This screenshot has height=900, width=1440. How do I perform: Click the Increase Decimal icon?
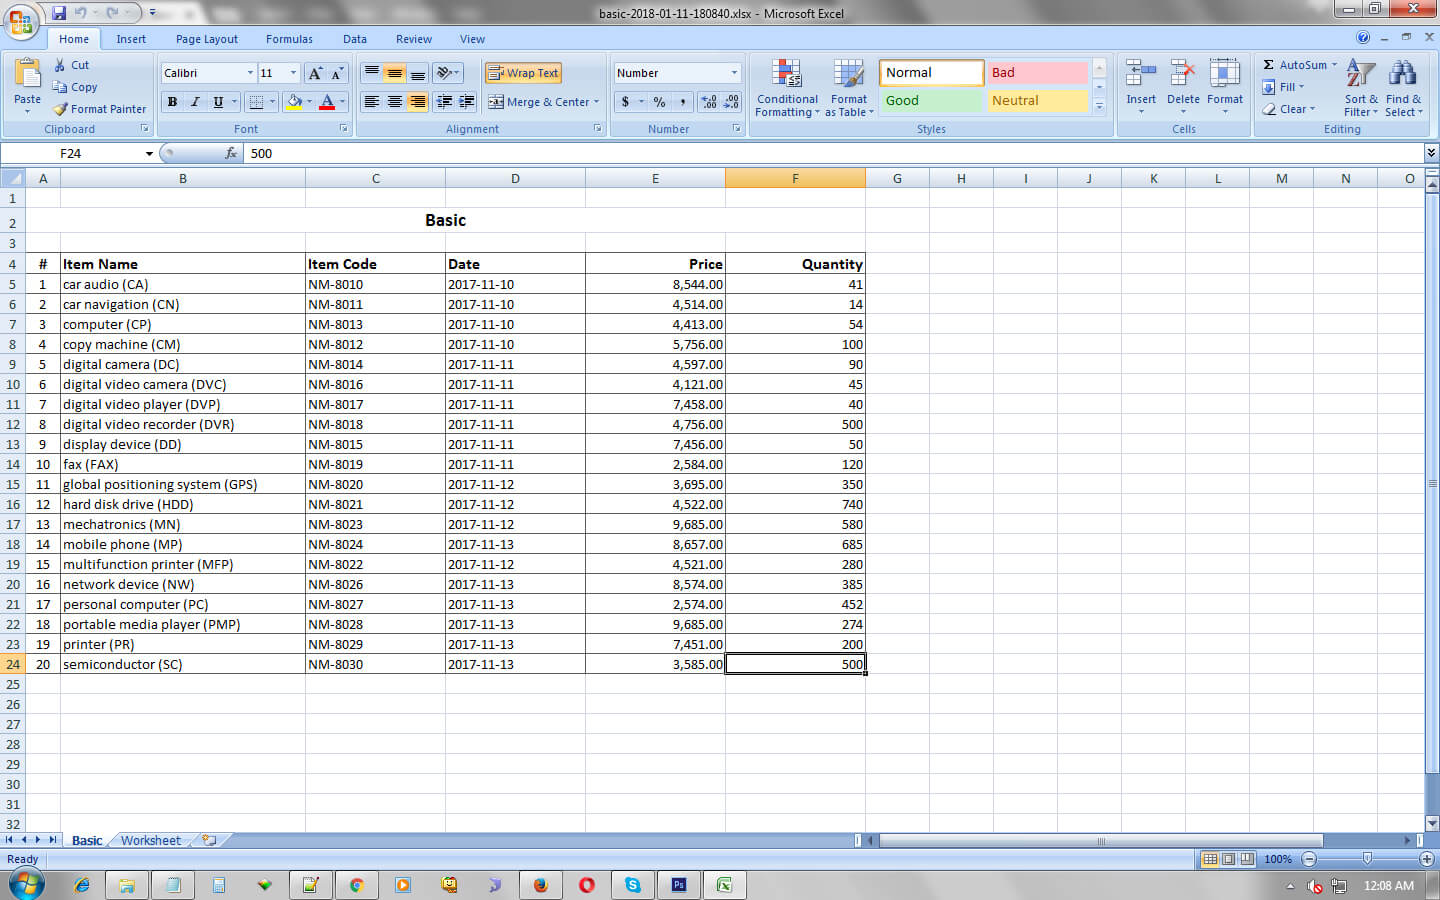[707, 102]
